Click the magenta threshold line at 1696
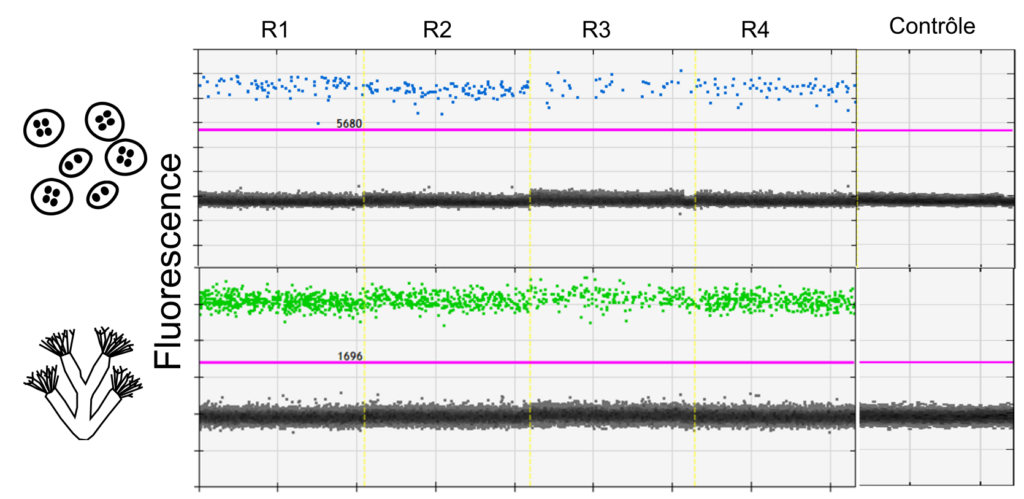Screen dimensions: 1024x499 (600, 362)
